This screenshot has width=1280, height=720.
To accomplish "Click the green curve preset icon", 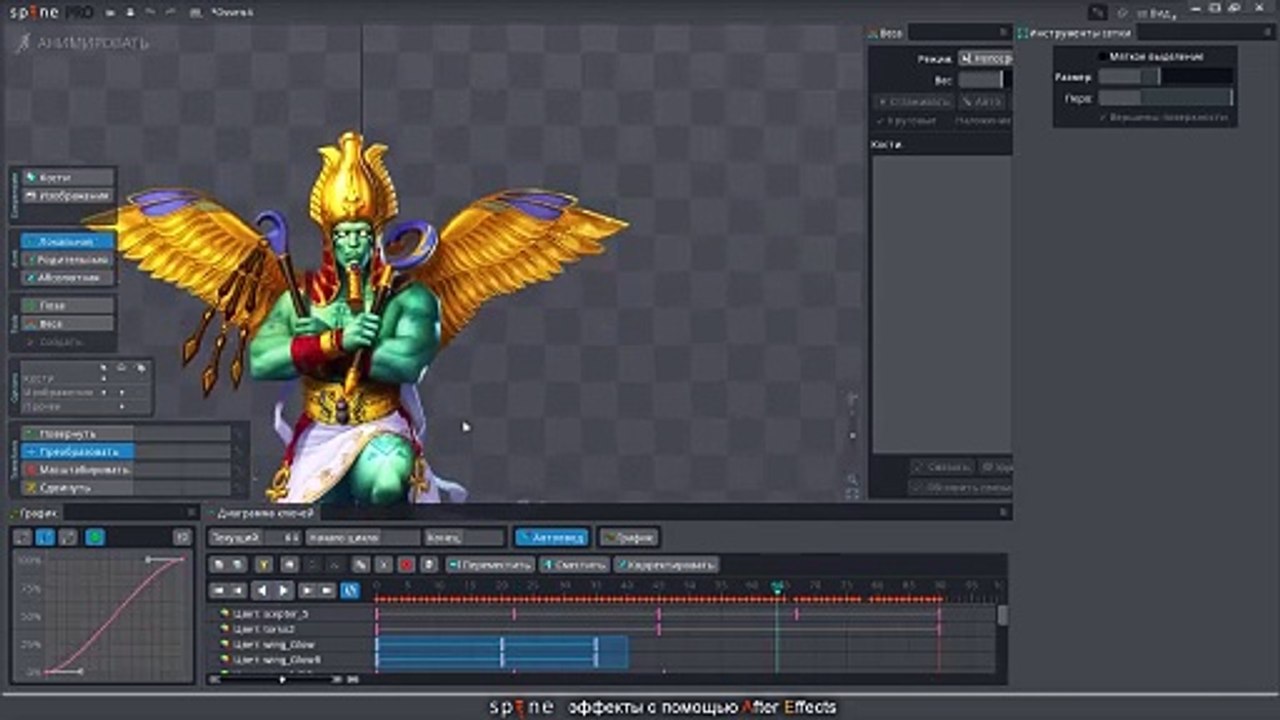I will (94, 537).
